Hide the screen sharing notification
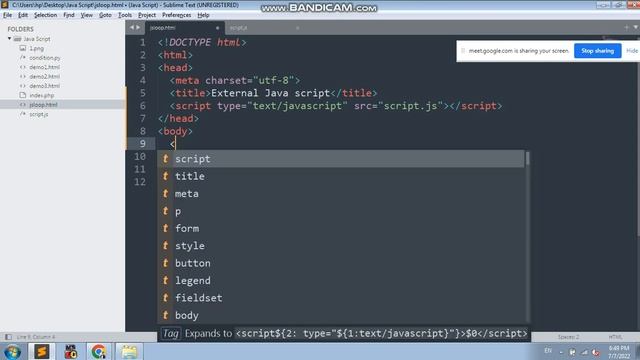This screenshot has width=640, height=360. (x=632, y=51)
